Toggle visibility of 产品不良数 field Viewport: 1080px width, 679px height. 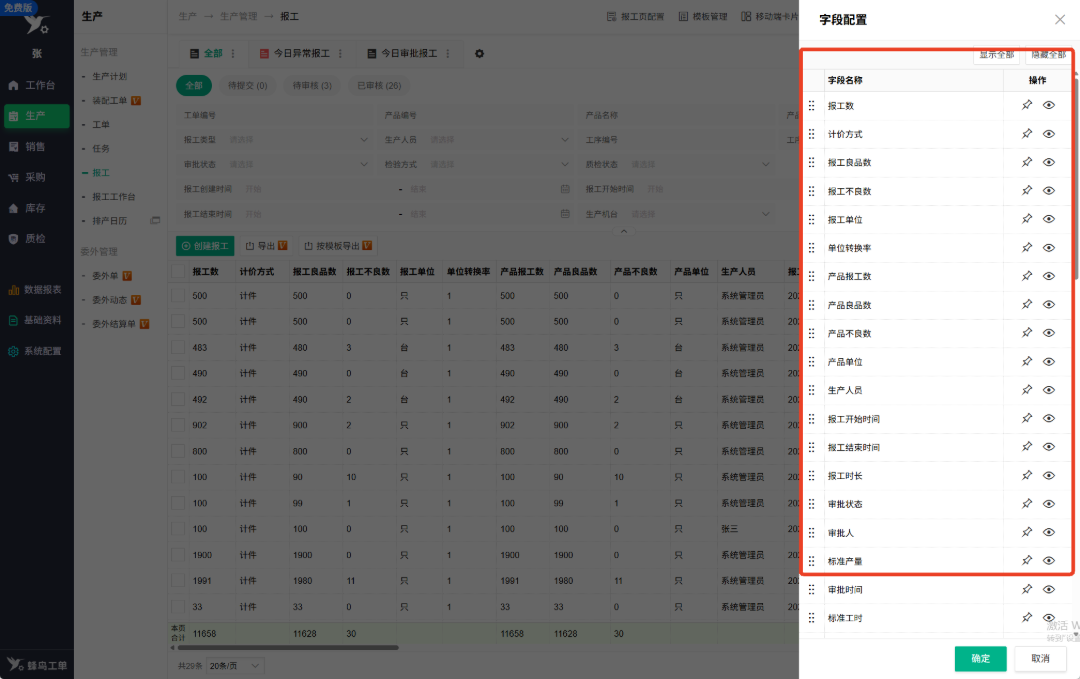1048,333
